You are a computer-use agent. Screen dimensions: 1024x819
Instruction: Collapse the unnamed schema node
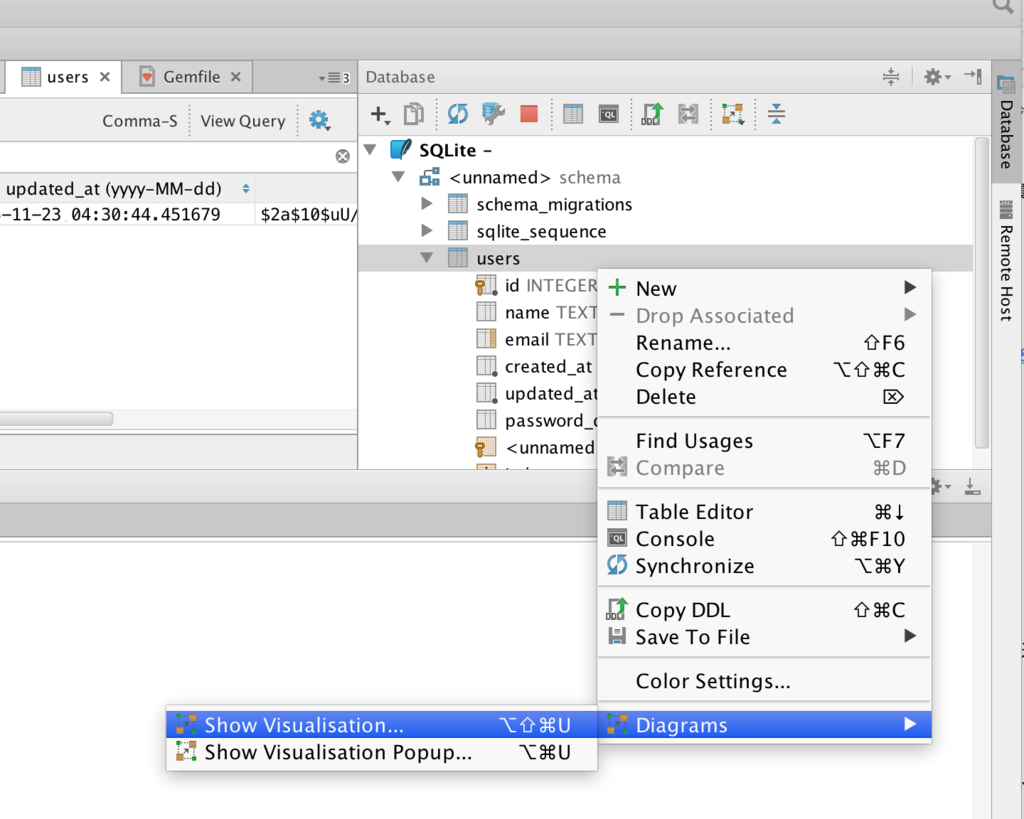pos(398,177)
